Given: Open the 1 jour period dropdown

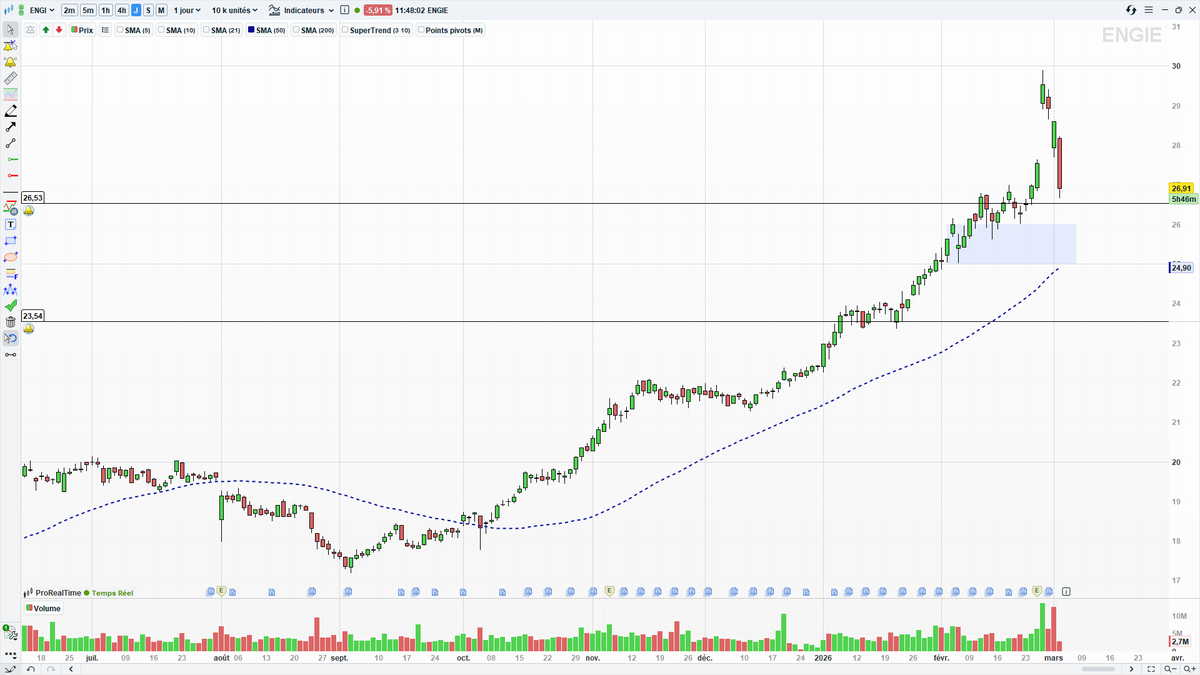Looking at the screenshot, I should pyautogui.click(x=187, y=10).
